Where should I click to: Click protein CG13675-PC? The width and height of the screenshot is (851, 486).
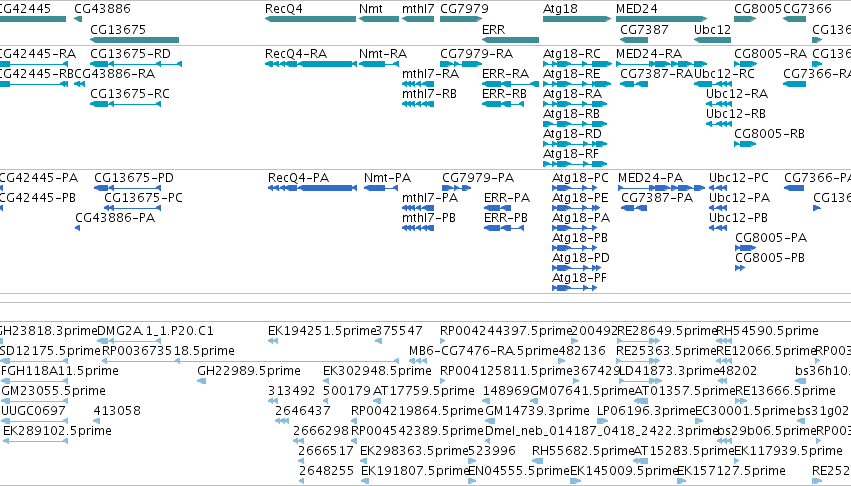coord(132,208)
